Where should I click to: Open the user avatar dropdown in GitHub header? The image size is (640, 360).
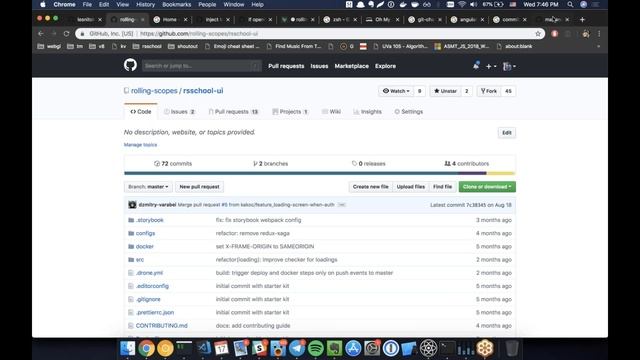pyautogui.click(x=509, y=66)
